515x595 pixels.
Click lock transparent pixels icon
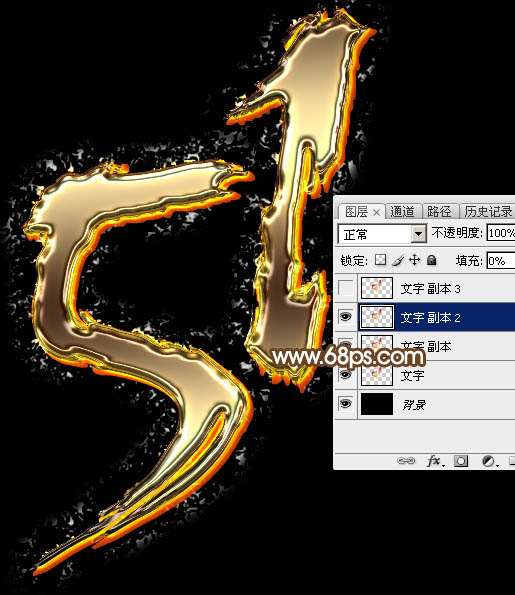click(380, 260)
